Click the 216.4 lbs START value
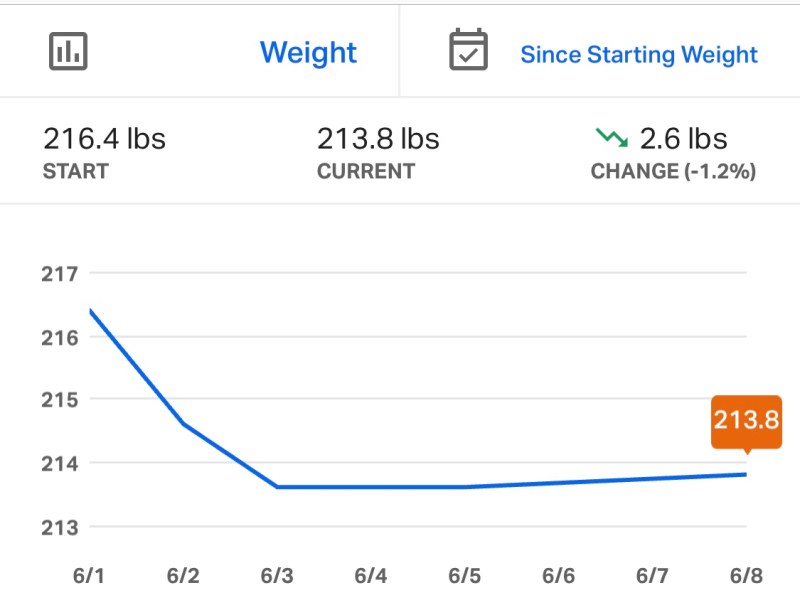This screenshot has height=600, width=800. tap(106, 138)
